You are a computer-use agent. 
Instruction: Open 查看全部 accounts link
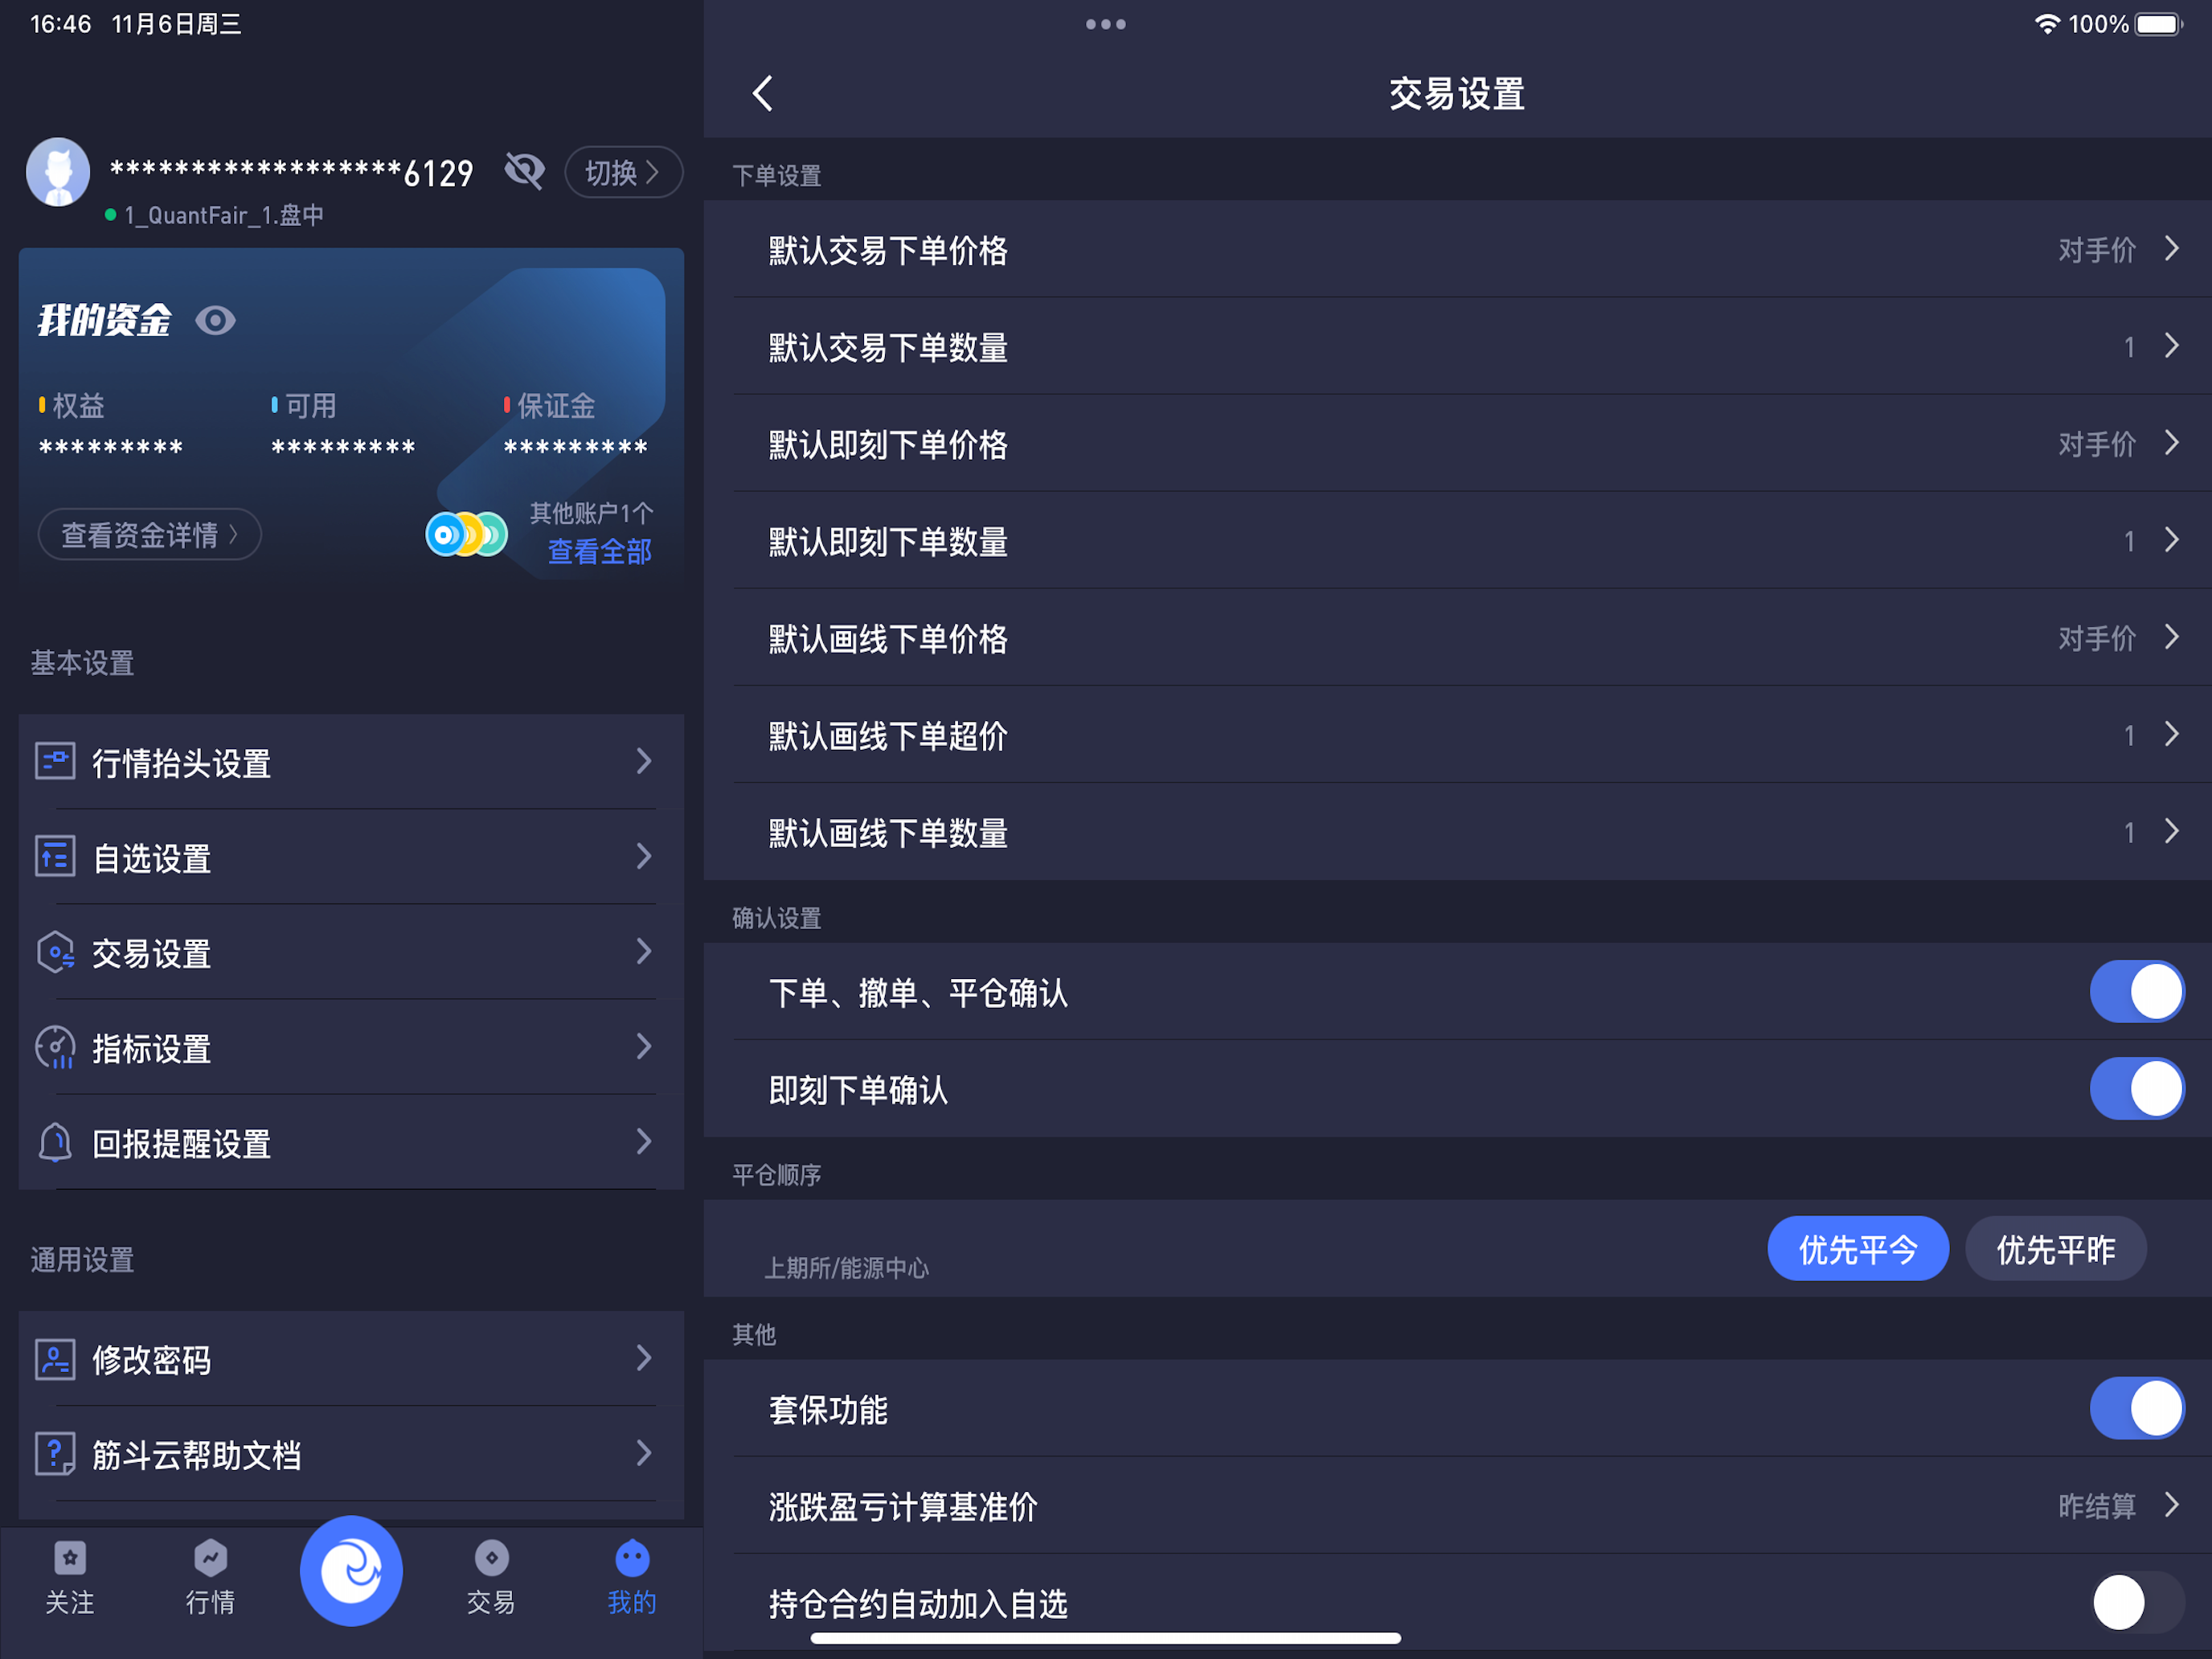[599, 551]
